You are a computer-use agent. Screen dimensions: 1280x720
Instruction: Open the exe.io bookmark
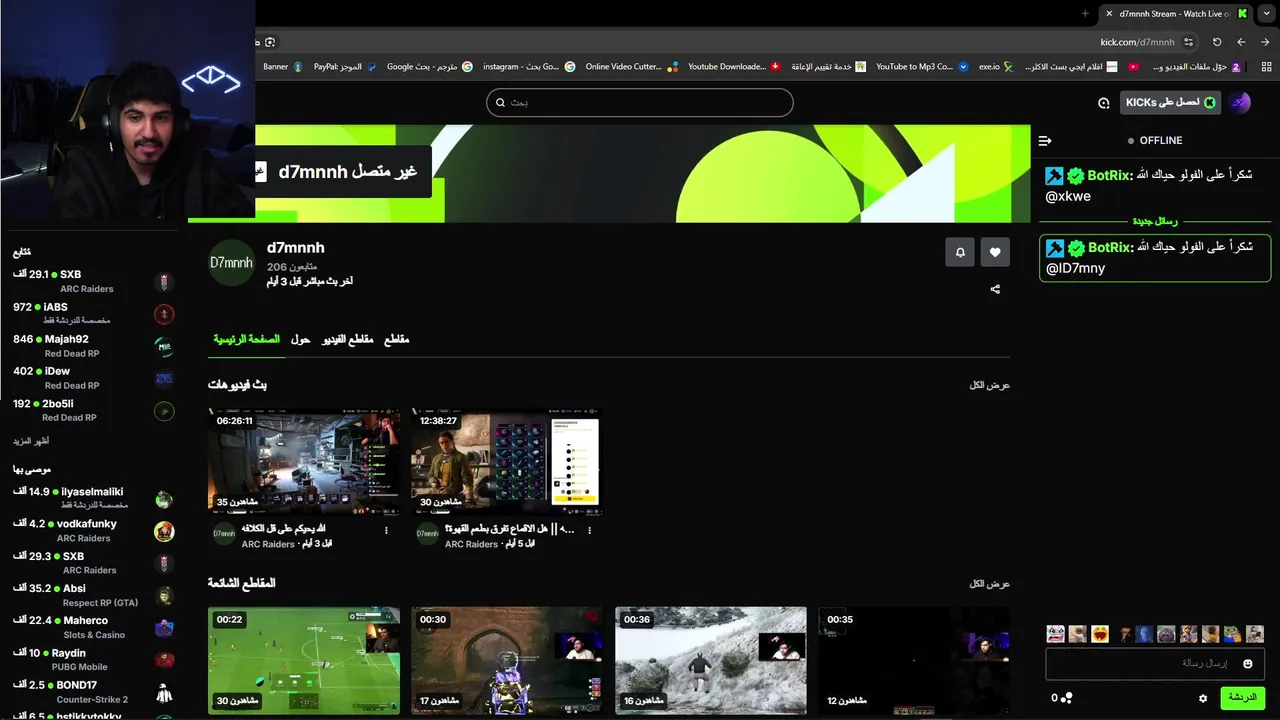[x=996, y=67]
